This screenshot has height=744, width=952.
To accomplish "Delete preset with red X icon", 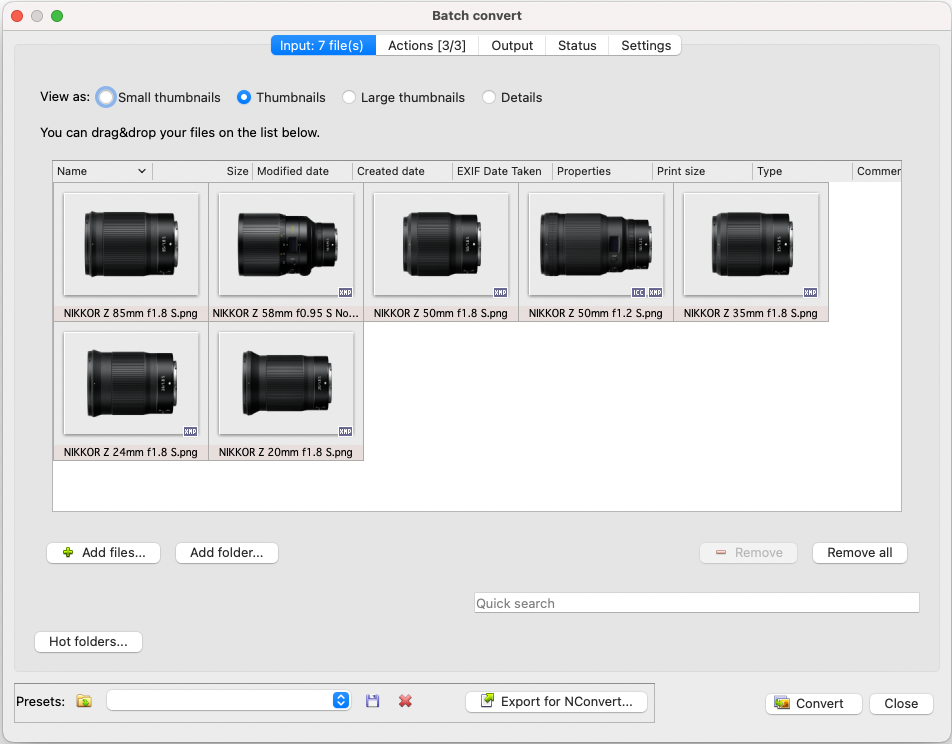I will click(x=405, y=701).
